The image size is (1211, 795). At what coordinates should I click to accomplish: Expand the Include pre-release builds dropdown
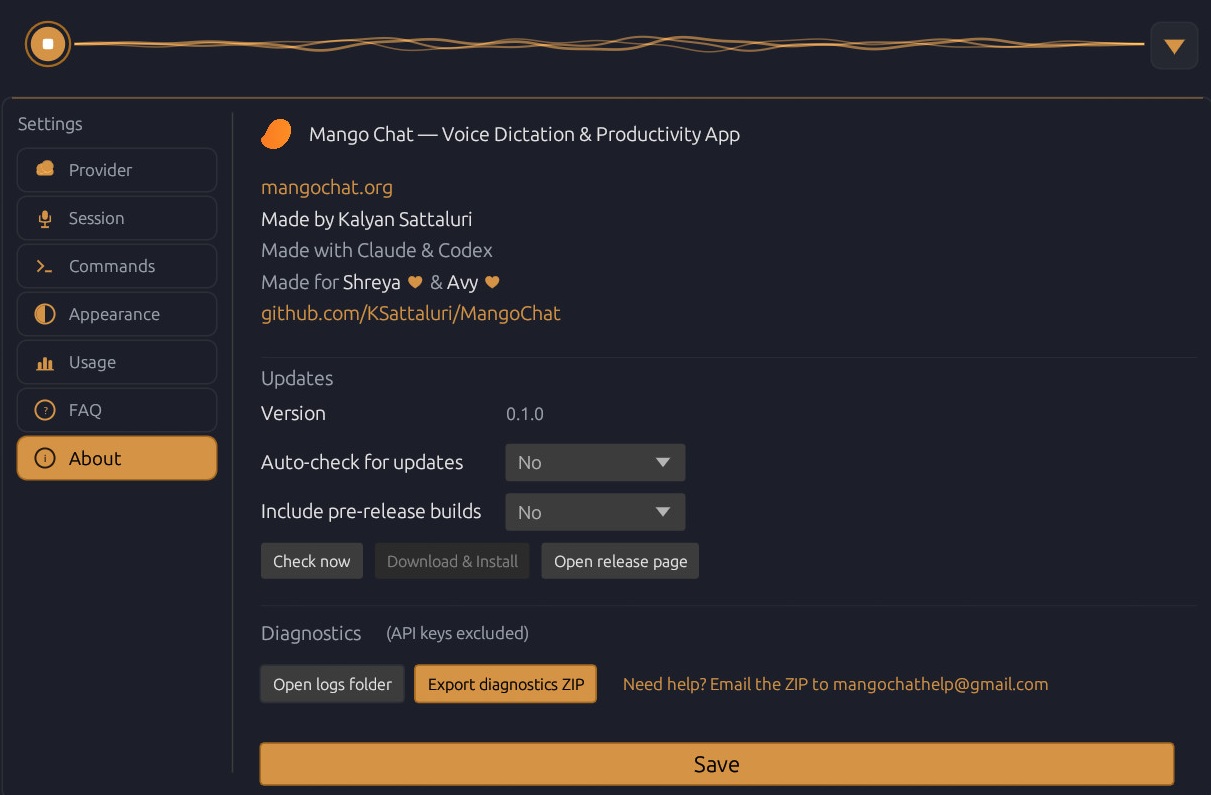coord(595,511)
